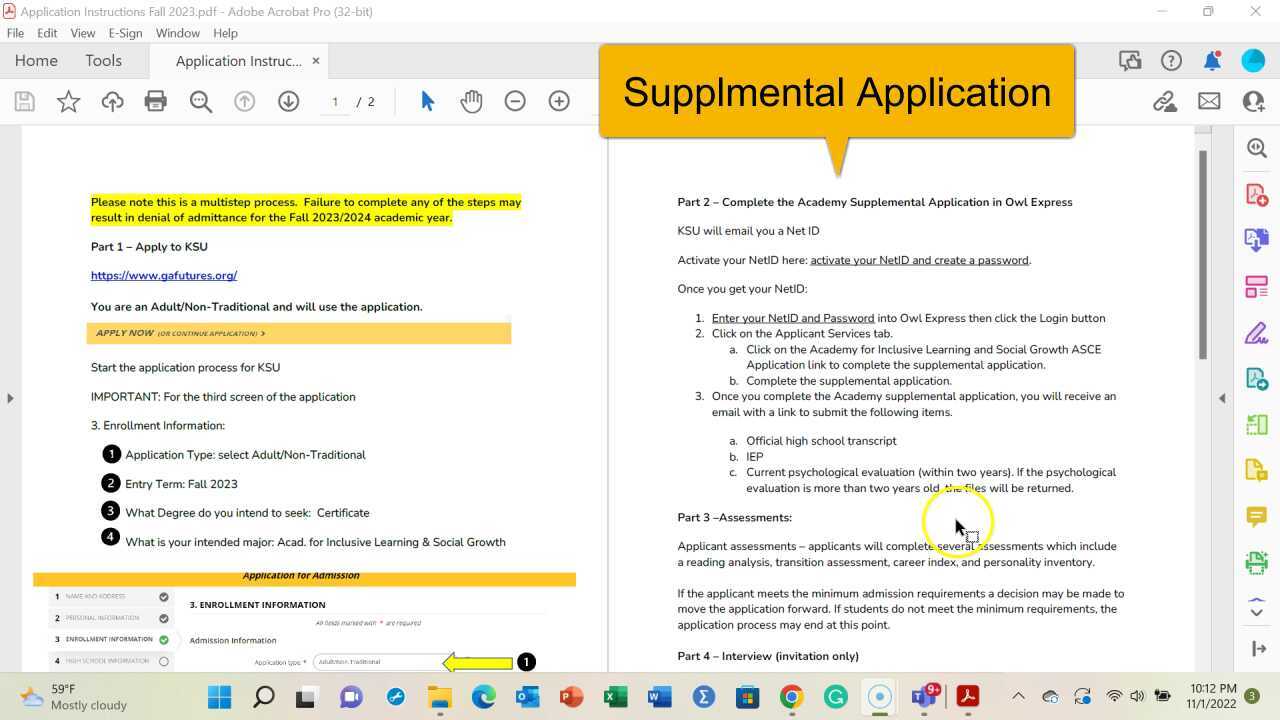
Task: Collapse the right tools pane arrow
Action: 1223,397
